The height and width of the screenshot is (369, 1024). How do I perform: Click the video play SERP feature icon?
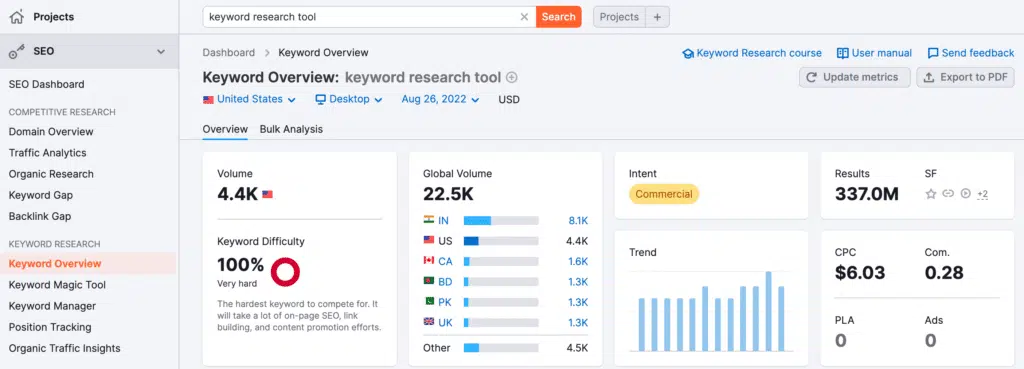pyautogui.click(x=966, y=193)
